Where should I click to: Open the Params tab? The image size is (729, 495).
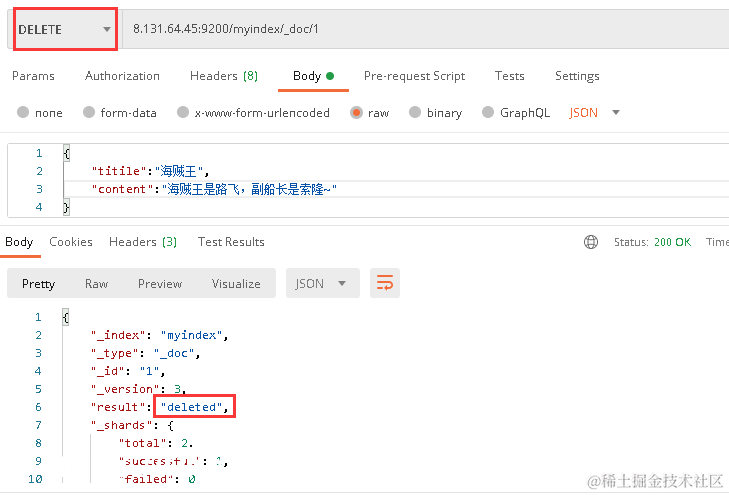click(x=33, y=76)
